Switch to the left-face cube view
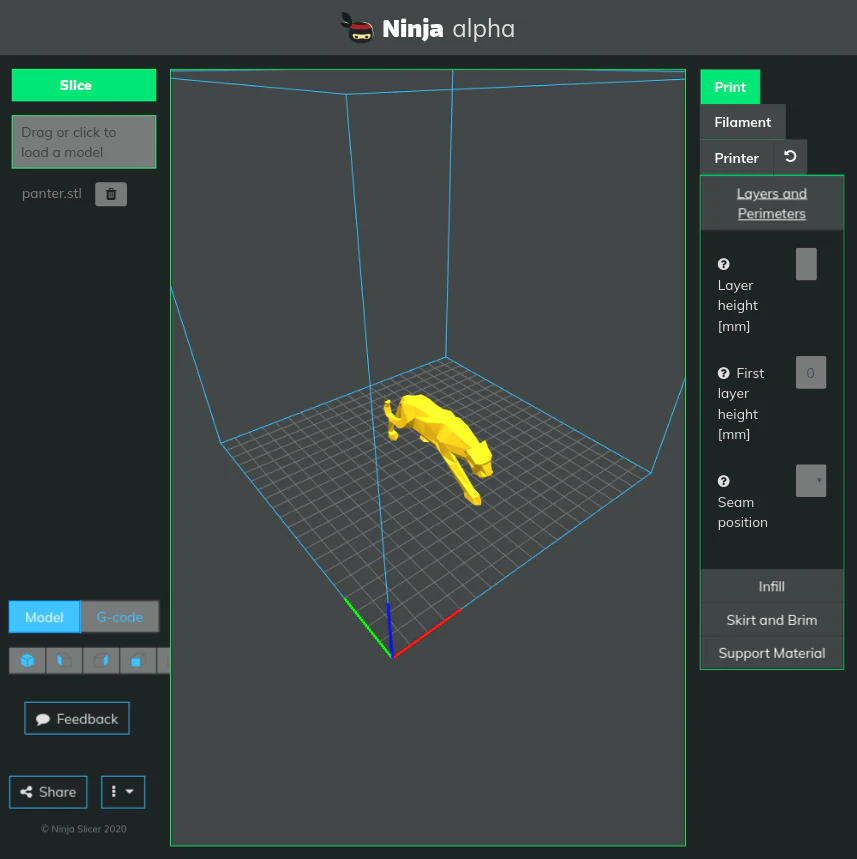The width and height of the screenshot is (857, 859). [x=64, y=661]
